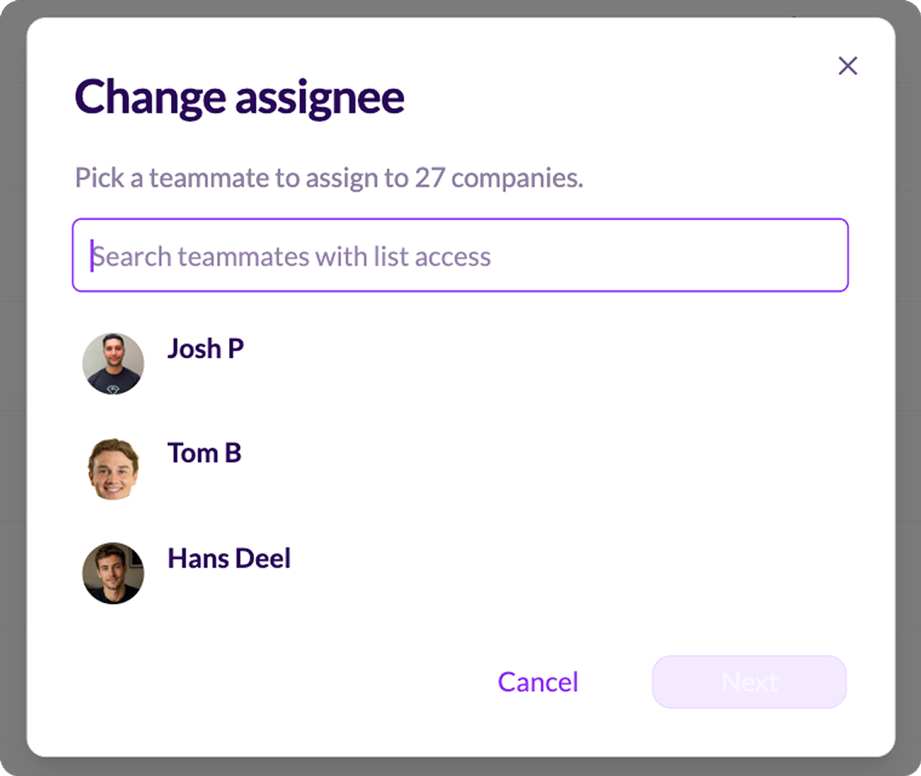Select the Hans Deel name label
The image size is (921, 776).
pyautogui.click(x=229, y=558)
